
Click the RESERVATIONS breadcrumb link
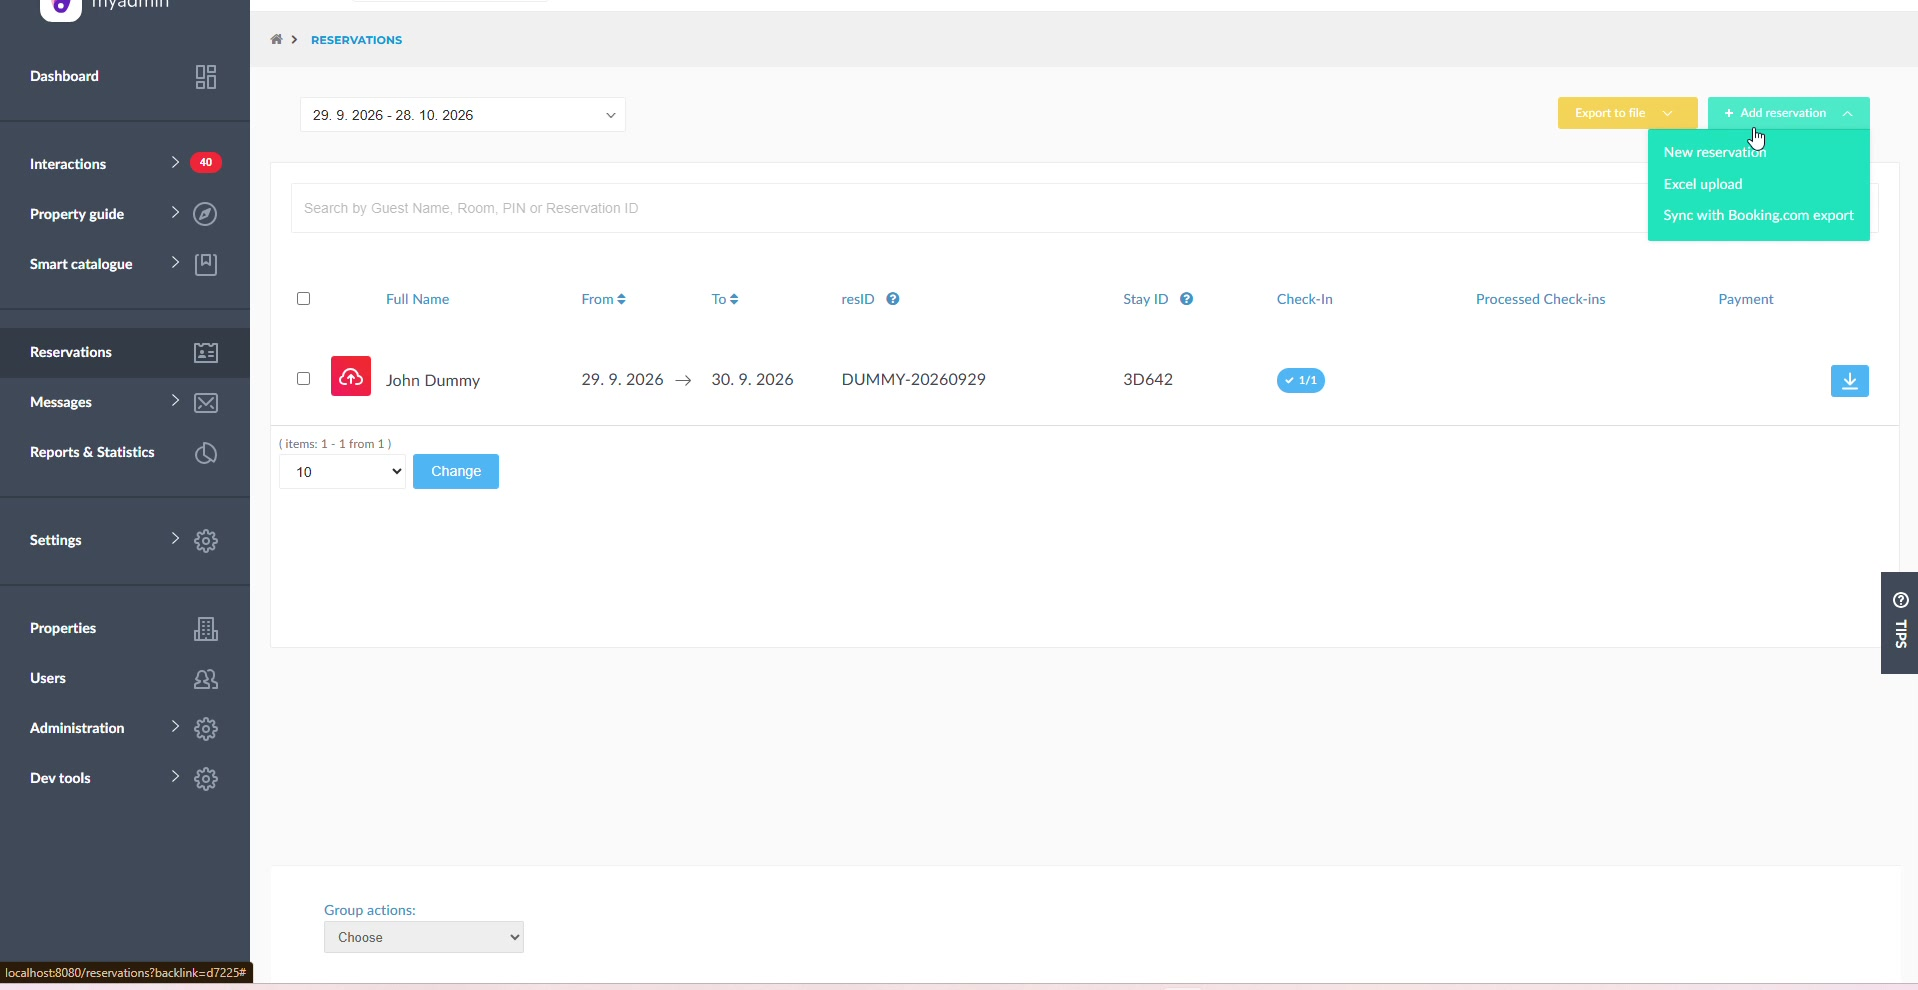click(356, 40)
